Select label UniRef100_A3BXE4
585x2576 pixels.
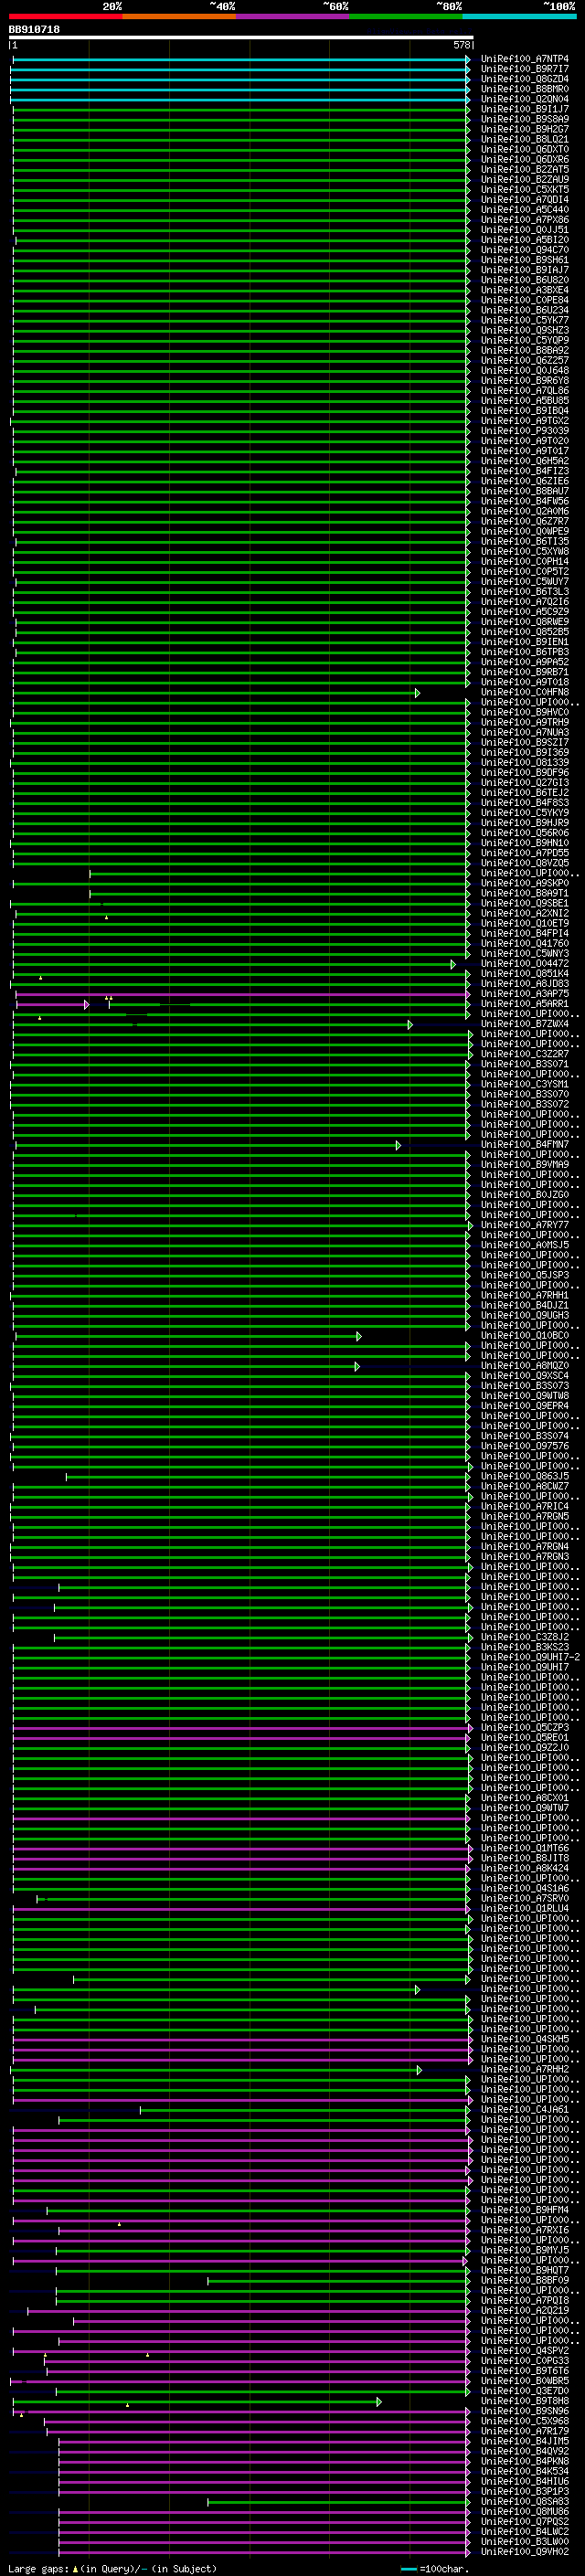(525, 290)
